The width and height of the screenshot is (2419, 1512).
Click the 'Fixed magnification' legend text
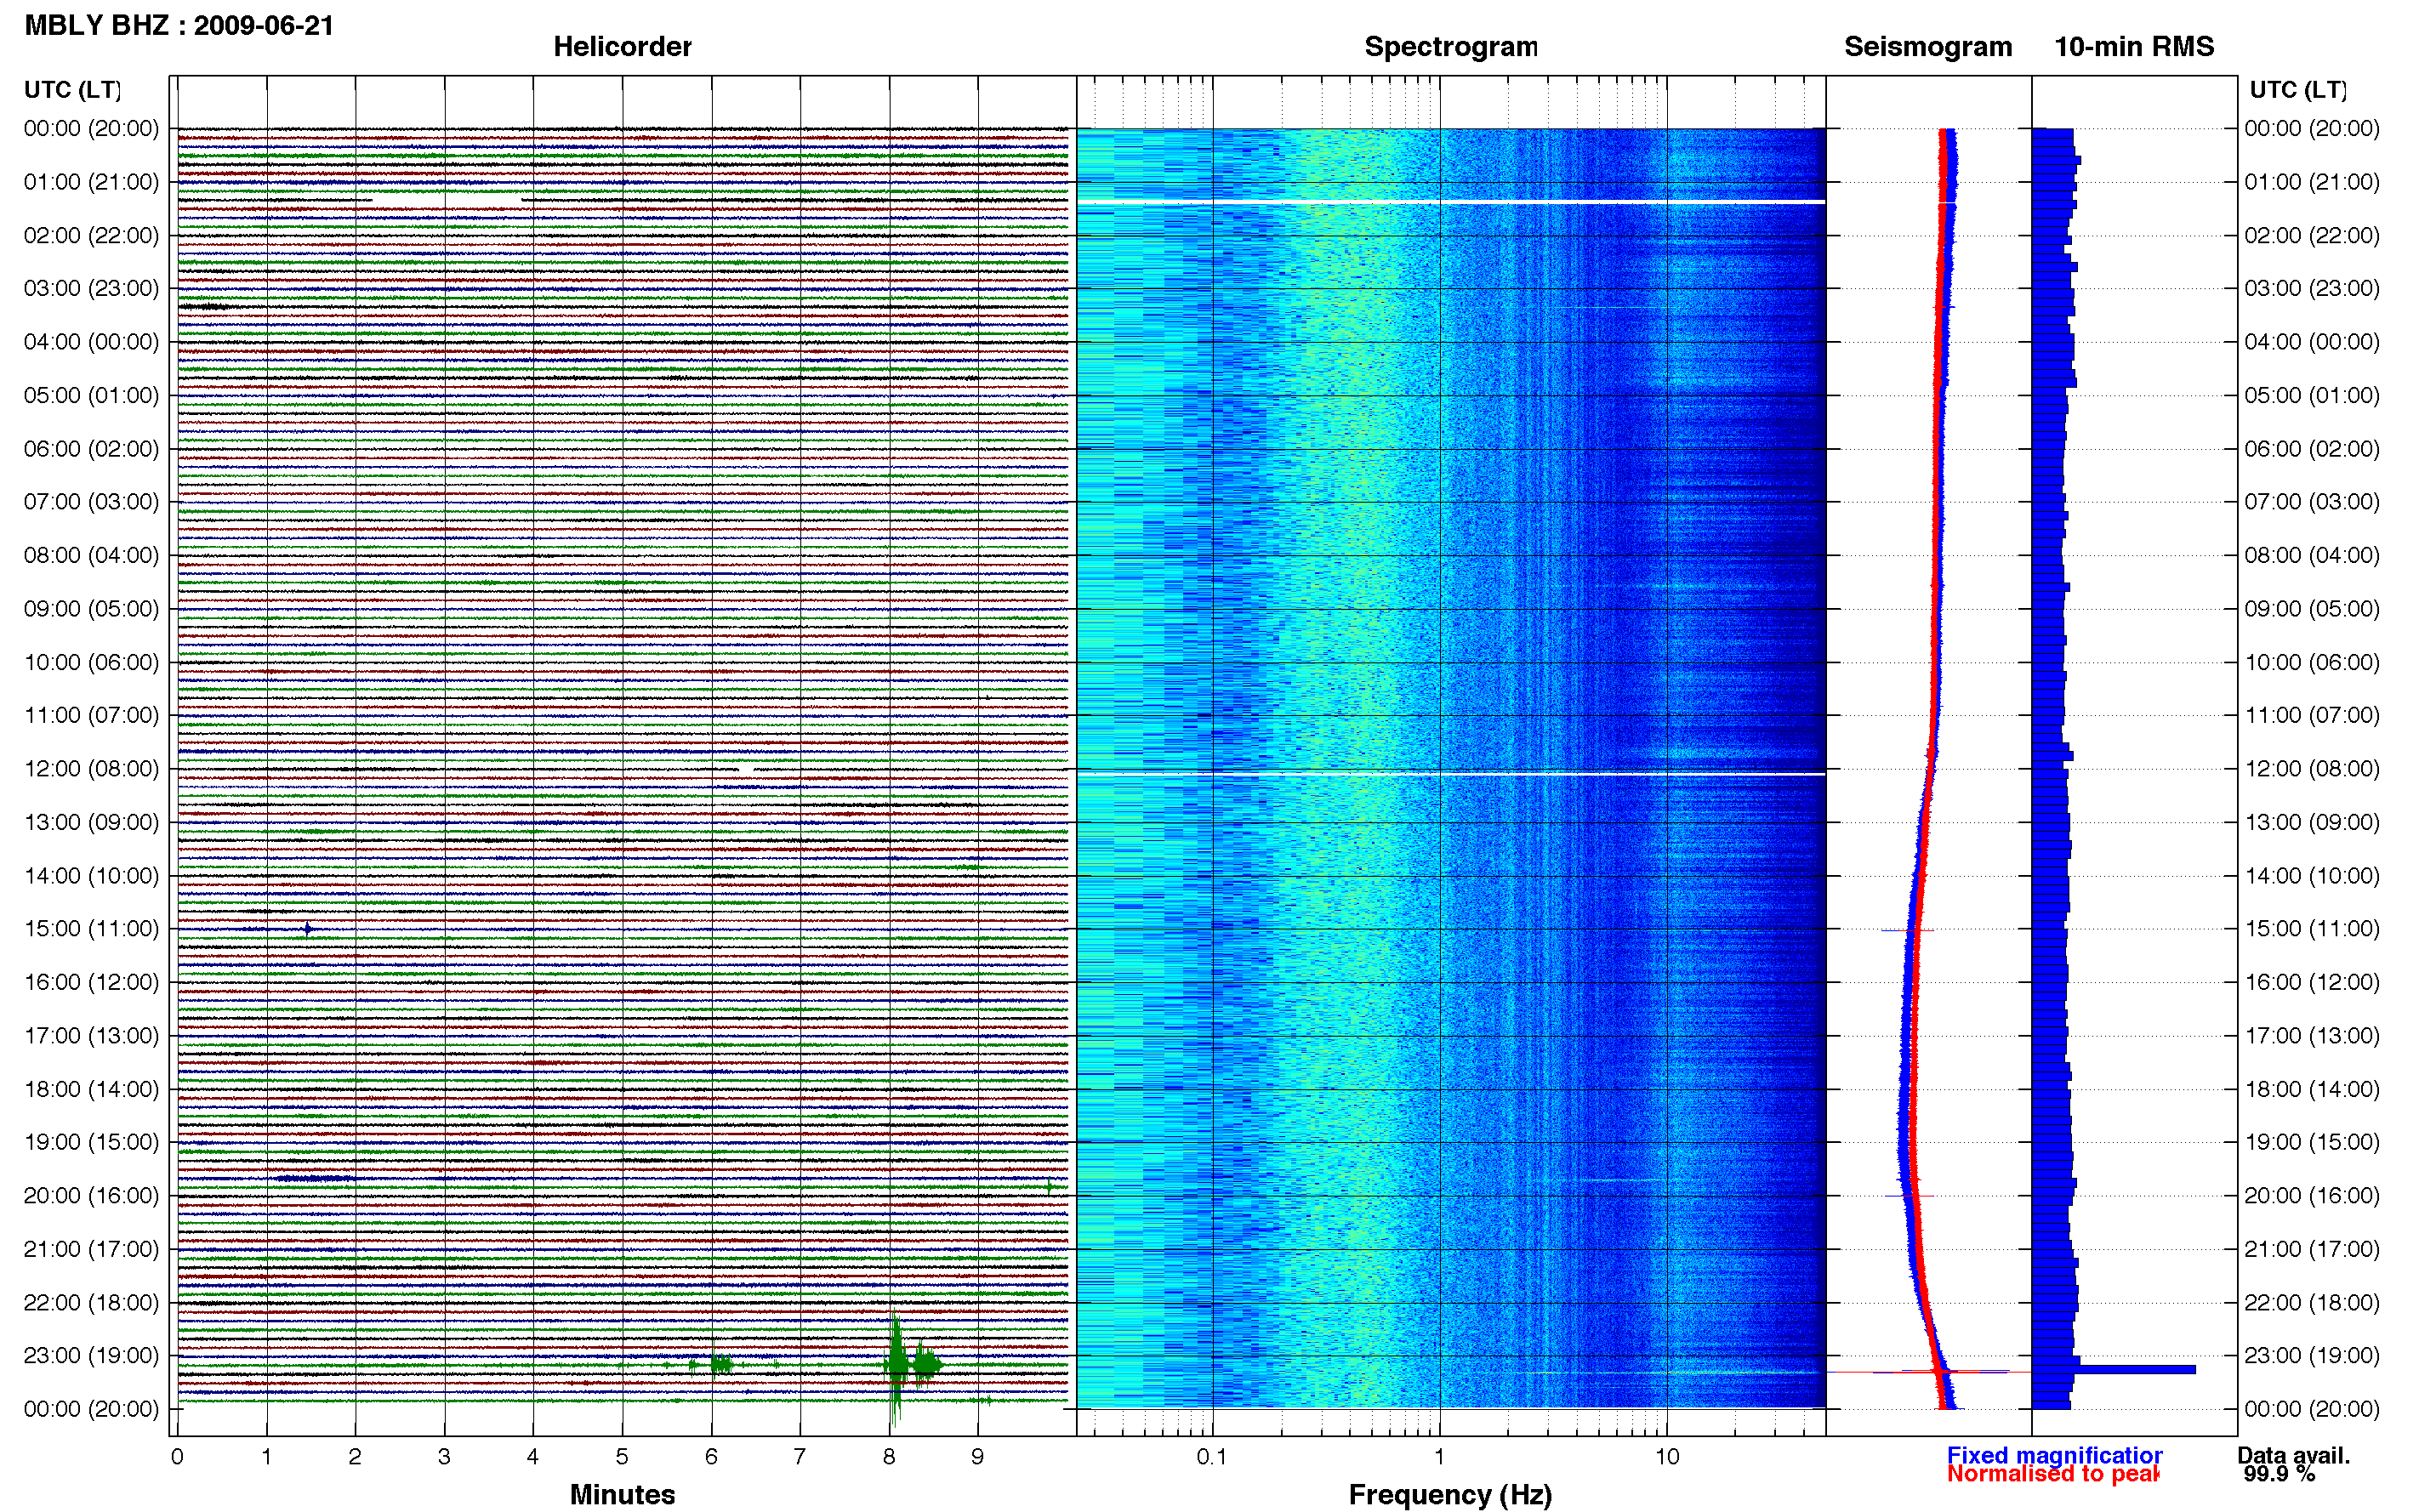(x=2054, y=1455)
